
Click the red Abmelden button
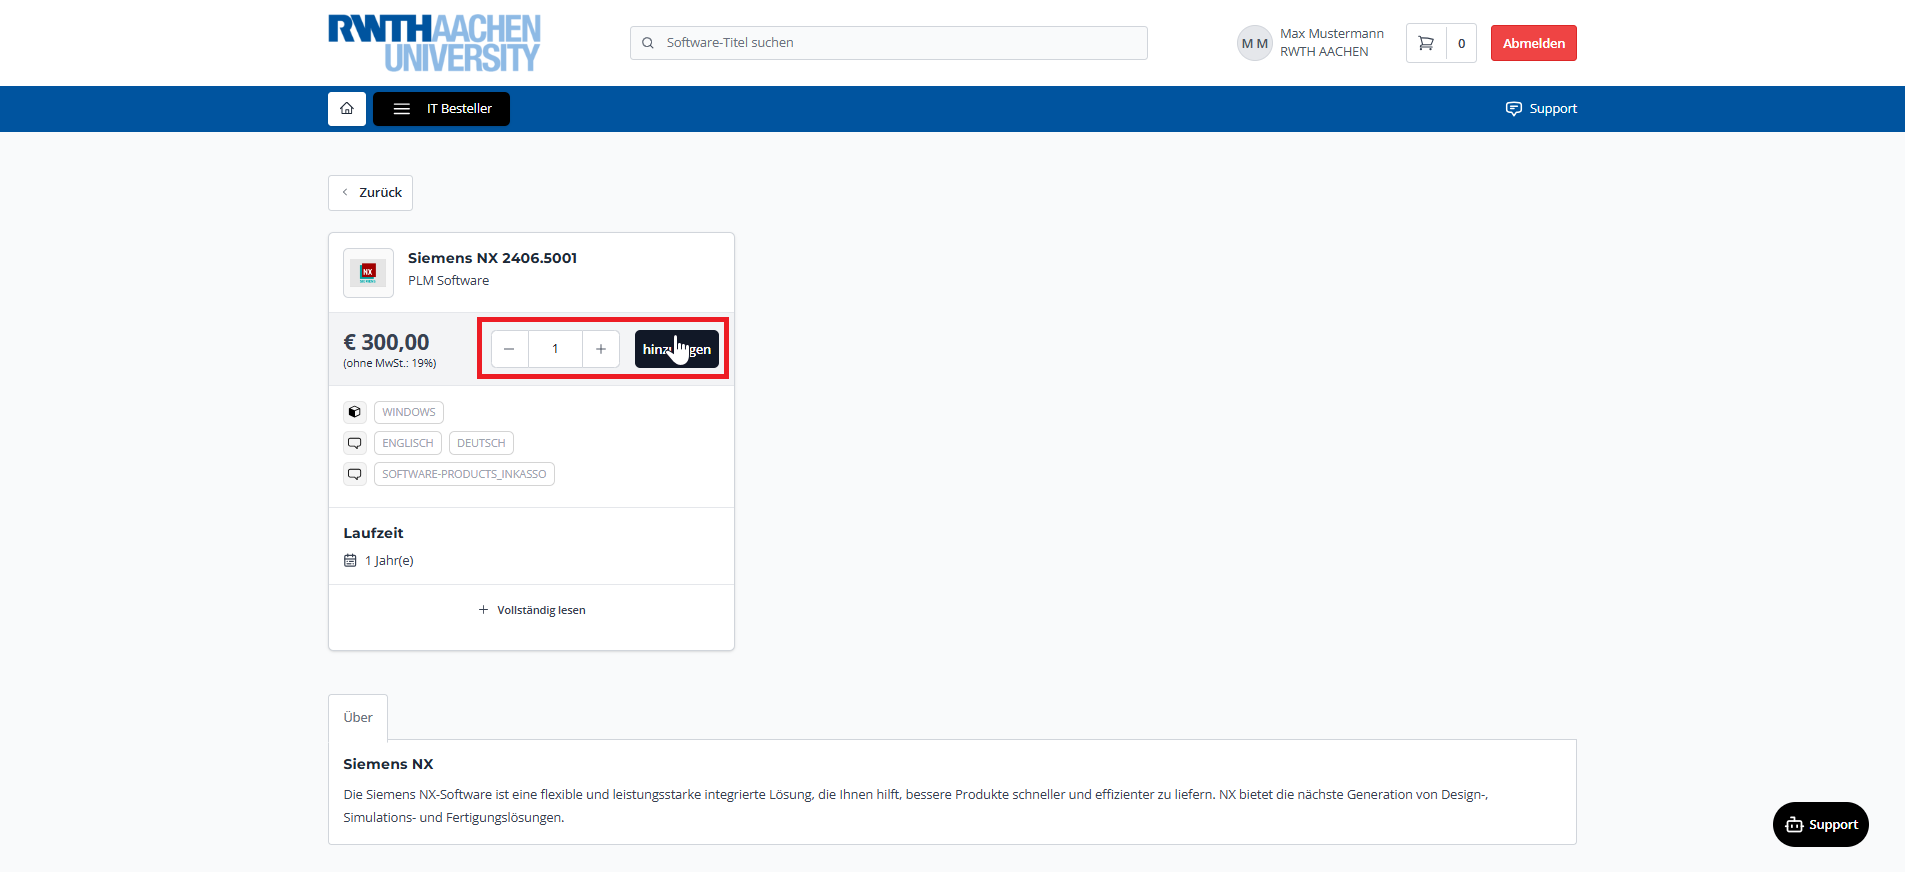[1533, 43]
